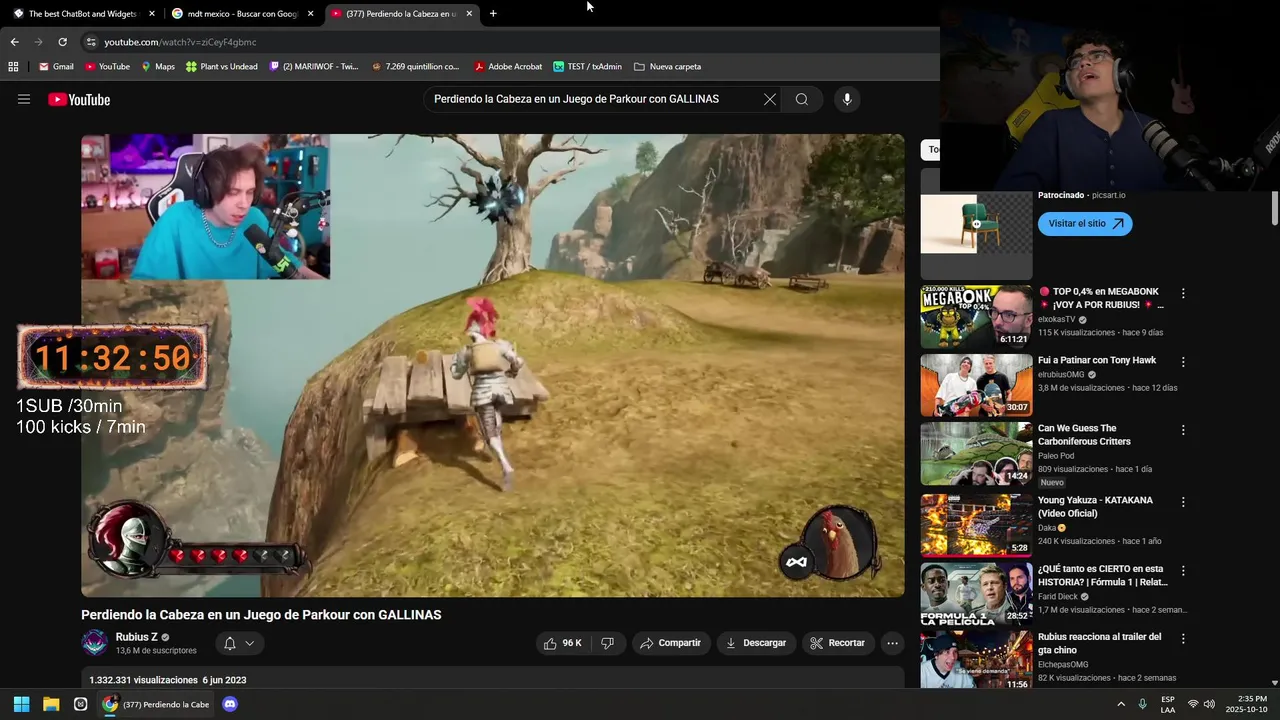Open Wi-Fi network settings in tray

pos(1192,704)
